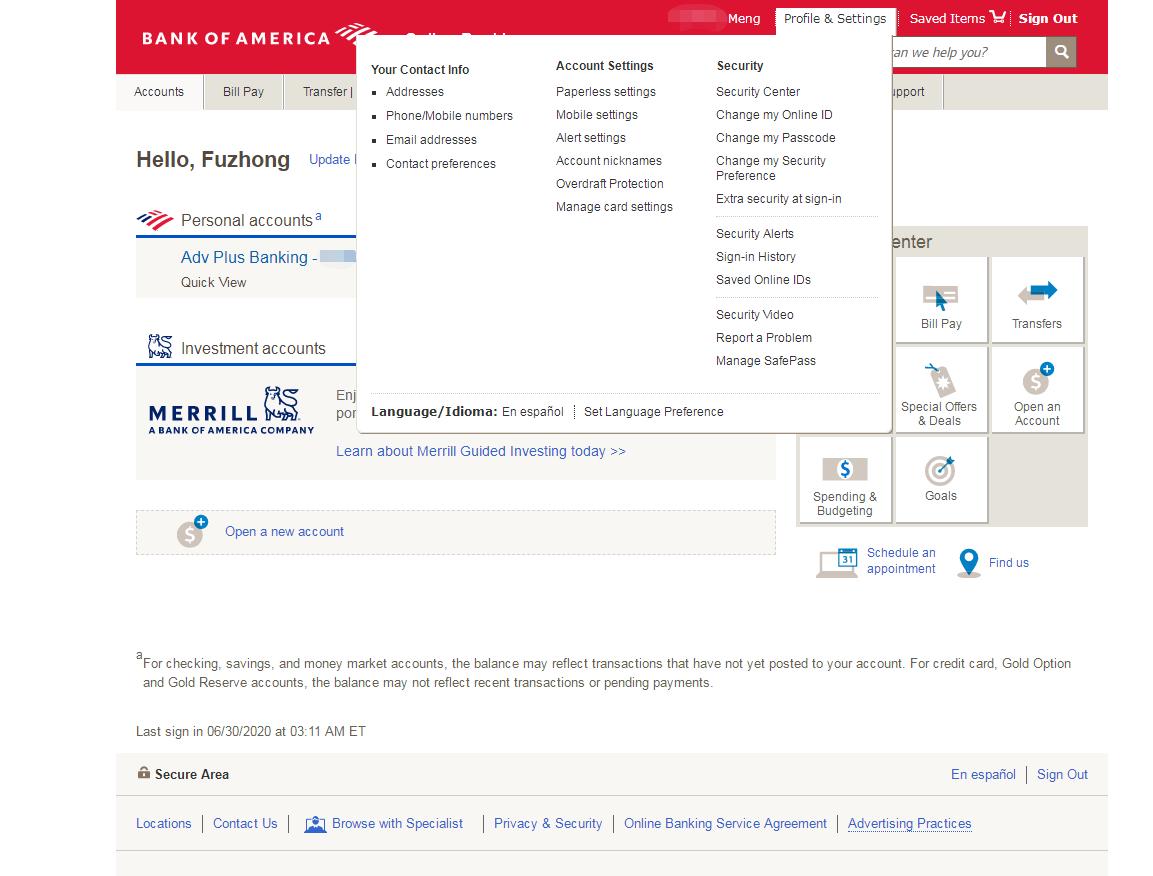
Task: Select the Transfer navigation tab
Action: pyautogui.click(x=324, y=92)
